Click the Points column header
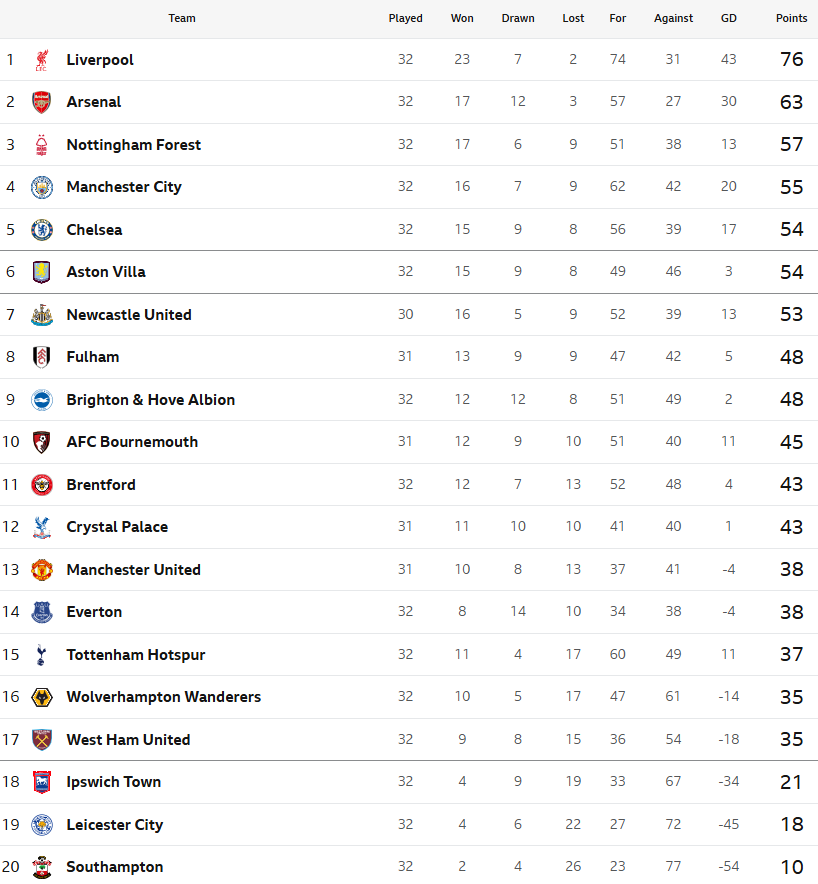This screenshot has height=884, width=818. coord(792,18)
